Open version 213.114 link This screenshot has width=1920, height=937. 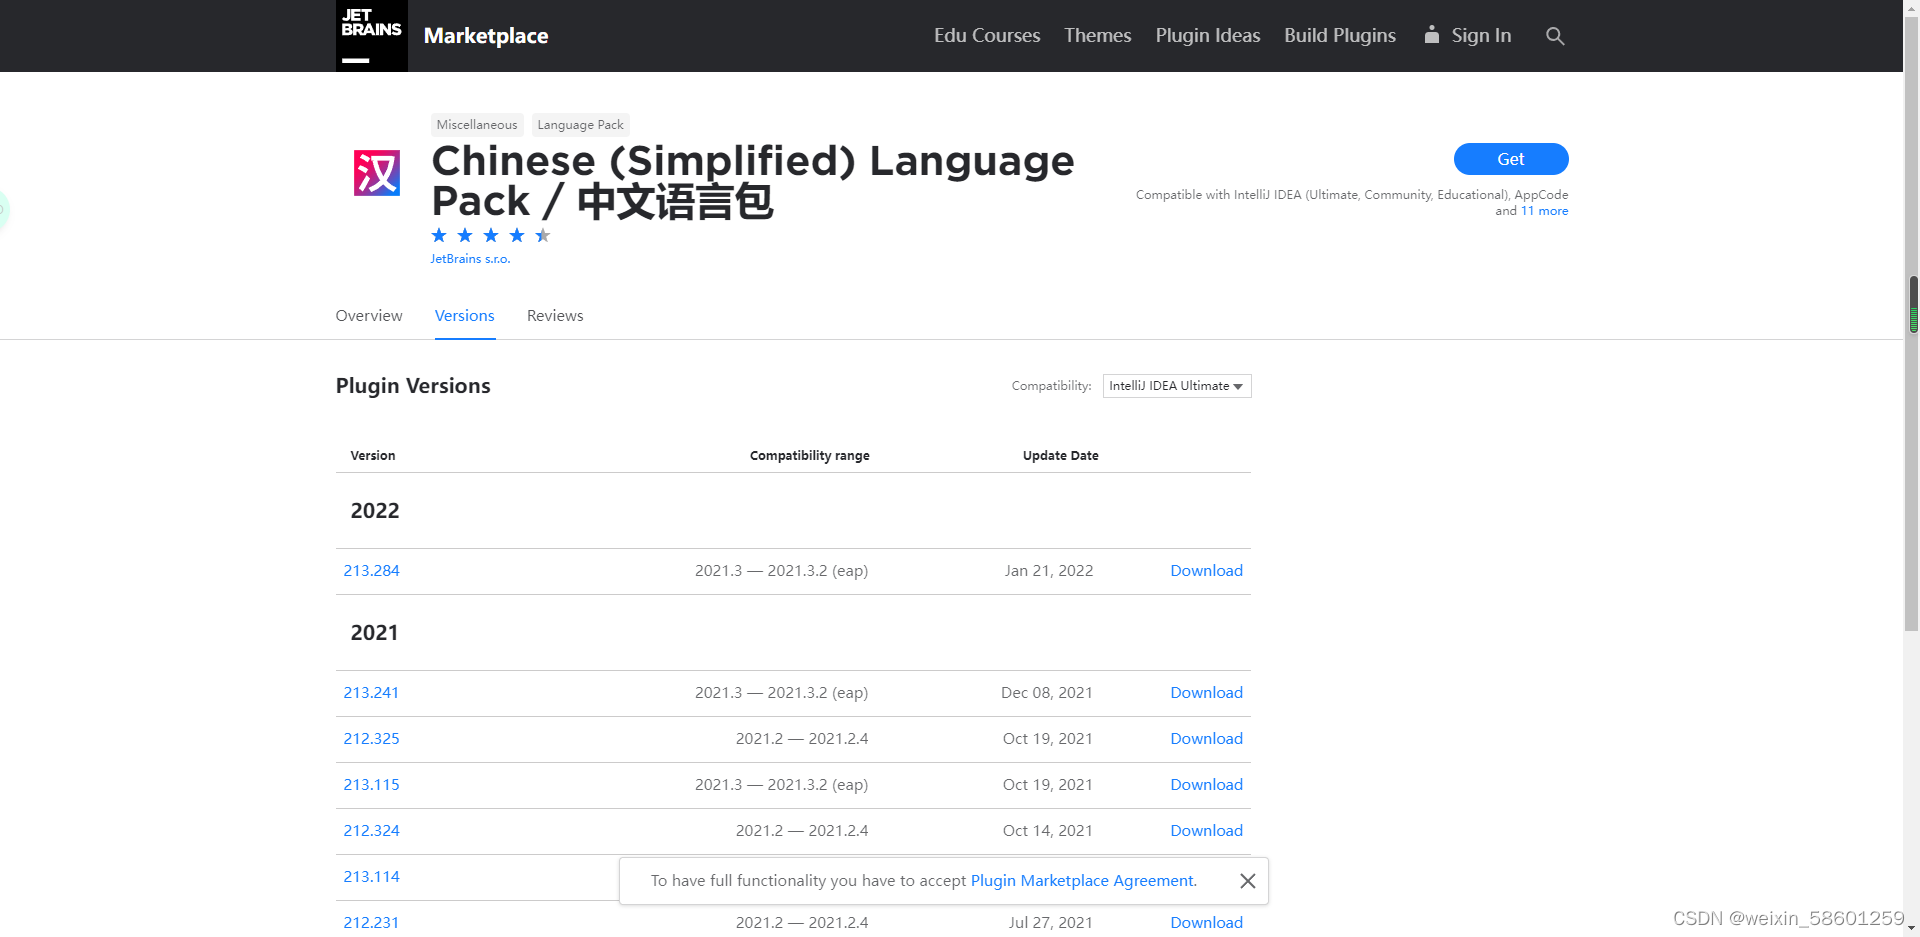click(x=372, y=877)
